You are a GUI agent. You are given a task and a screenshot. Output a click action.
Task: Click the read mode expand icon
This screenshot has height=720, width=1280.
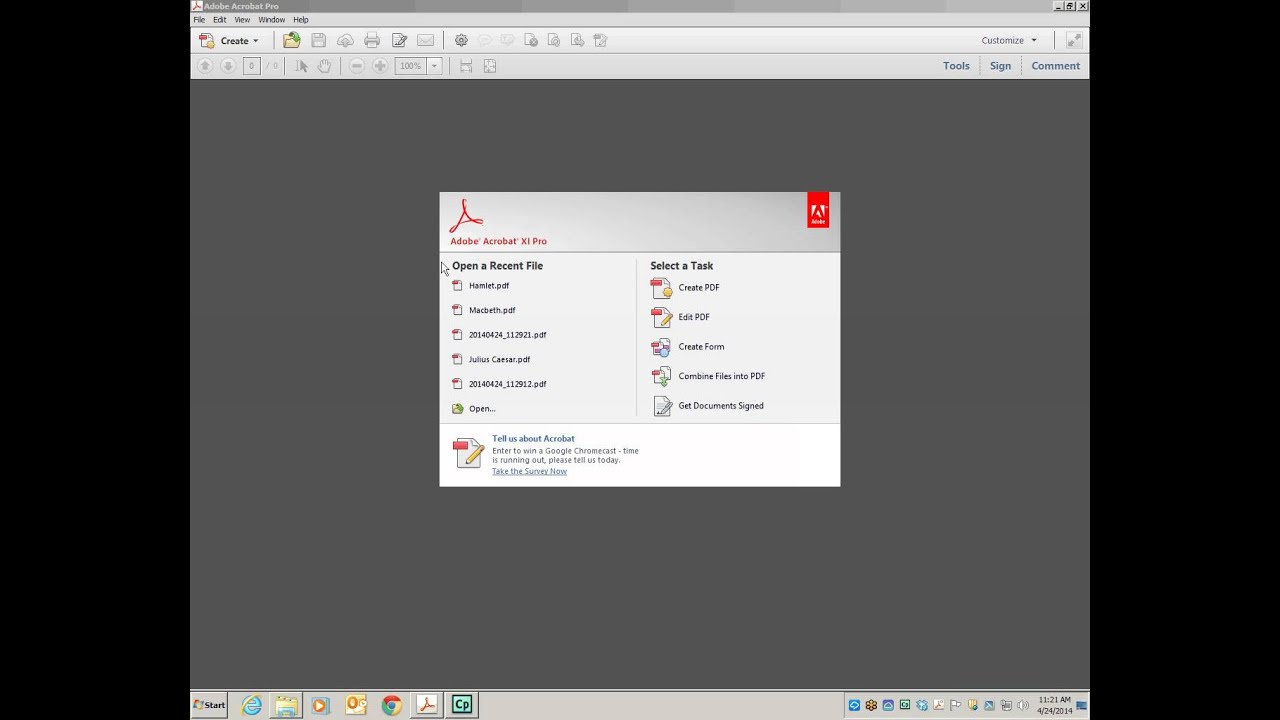[1073, 40]
